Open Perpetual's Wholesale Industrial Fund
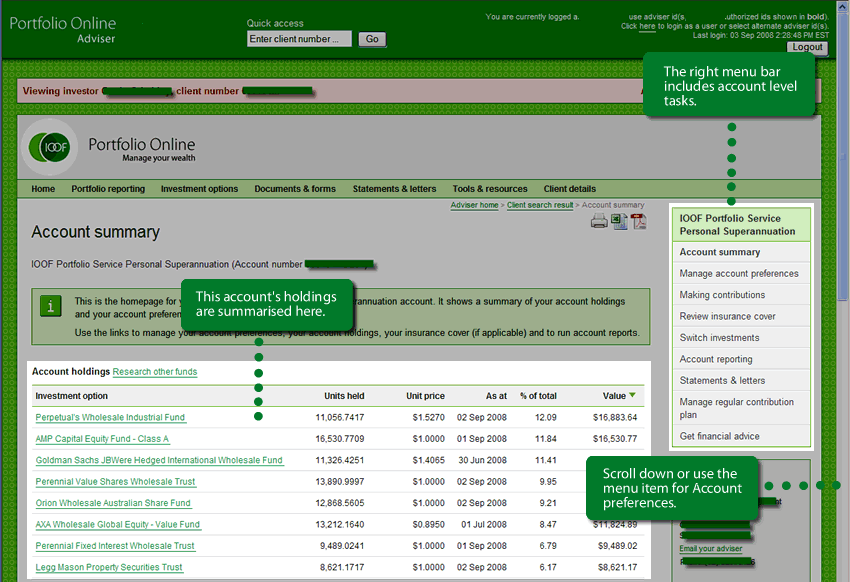 (110, 417)
